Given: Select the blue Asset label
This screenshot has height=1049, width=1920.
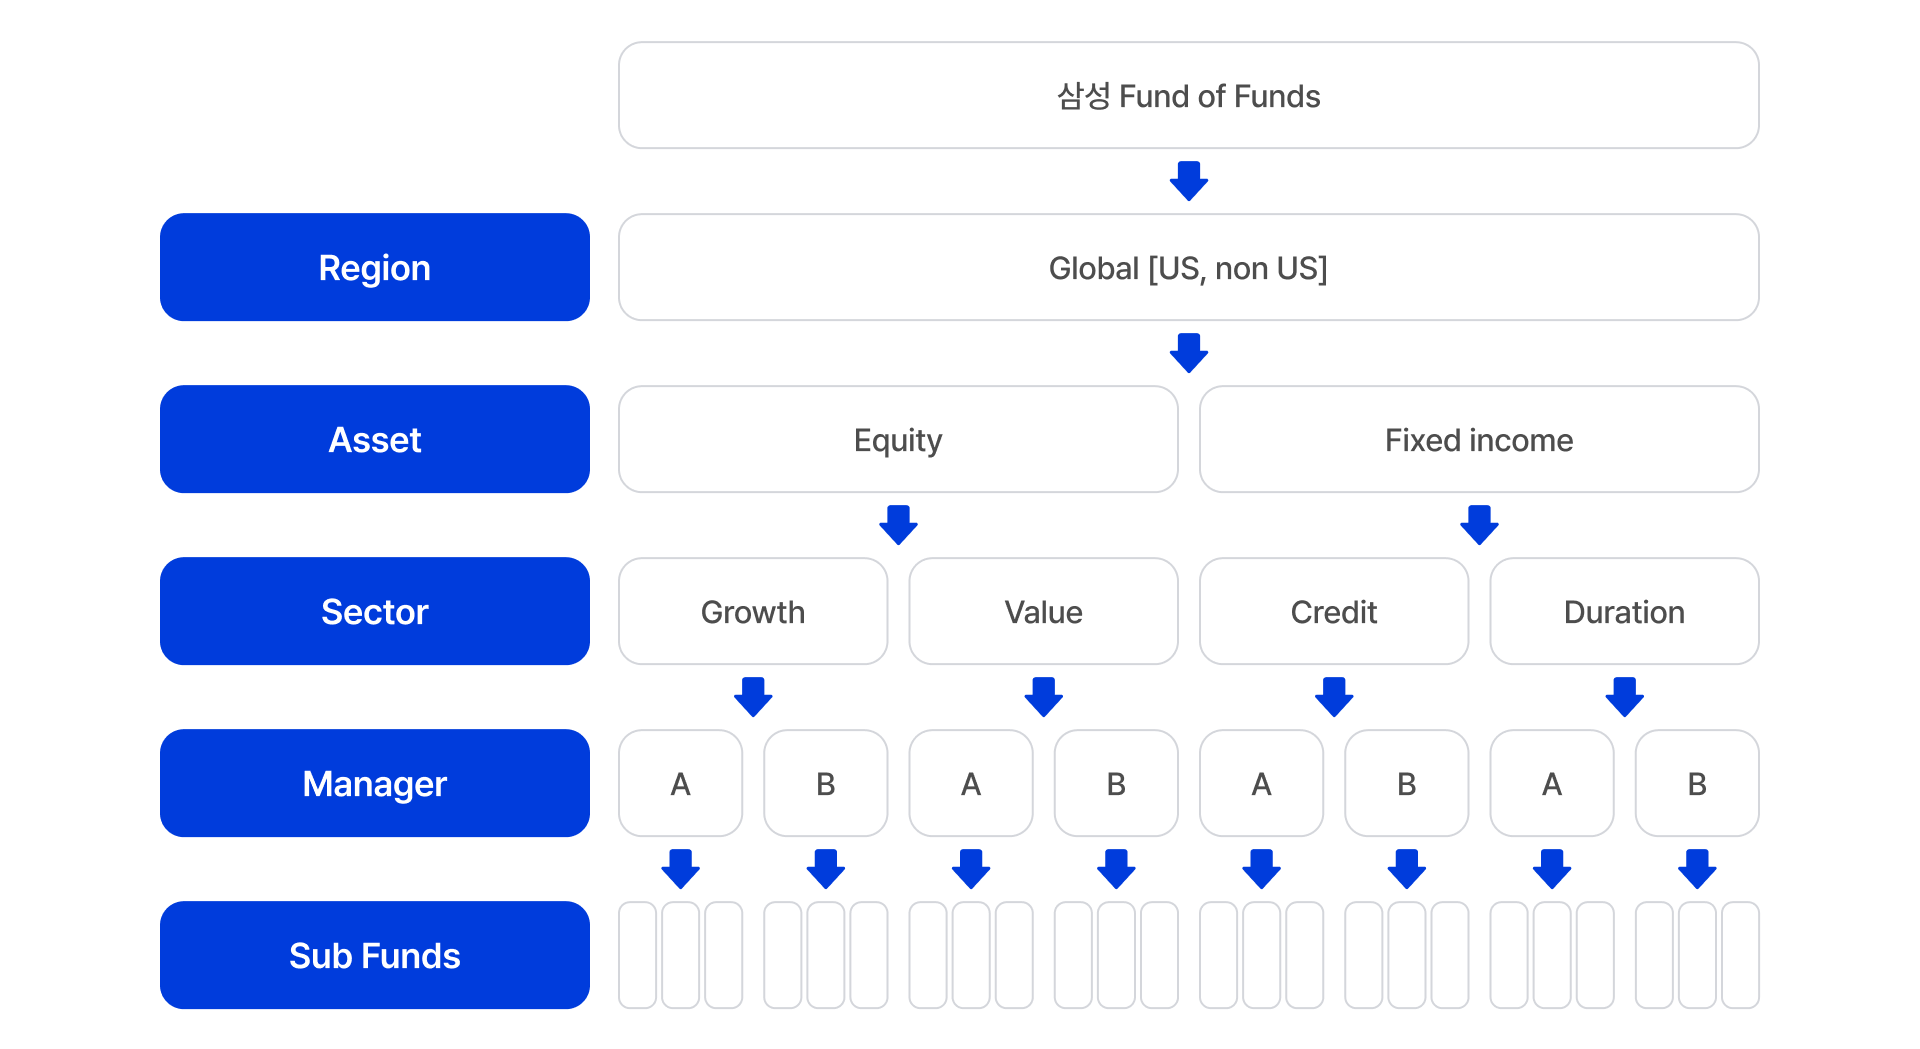Looking at the screenshot, I should [x=375, y=439].
